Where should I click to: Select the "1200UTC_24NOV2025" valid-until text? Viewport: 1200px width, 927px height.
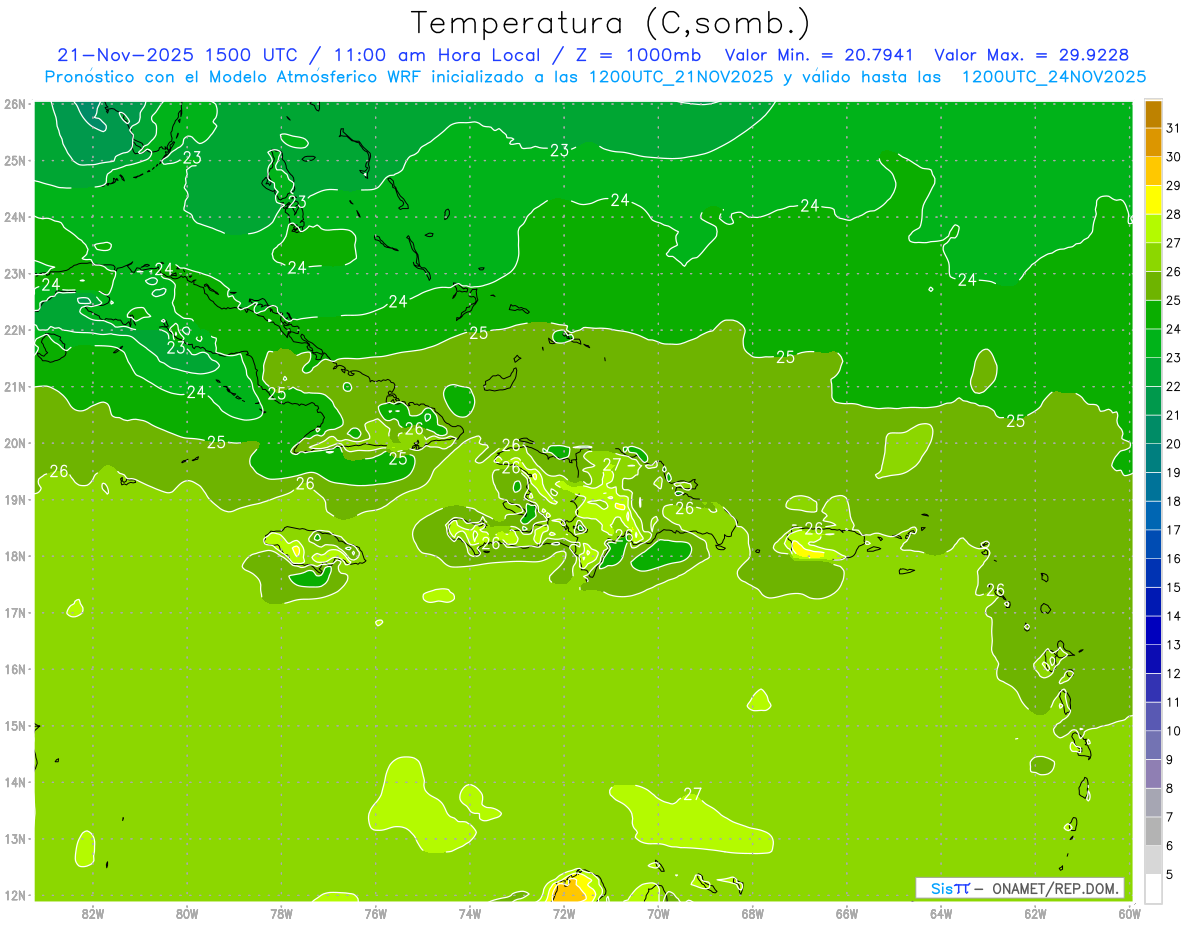pos(1054,77)
